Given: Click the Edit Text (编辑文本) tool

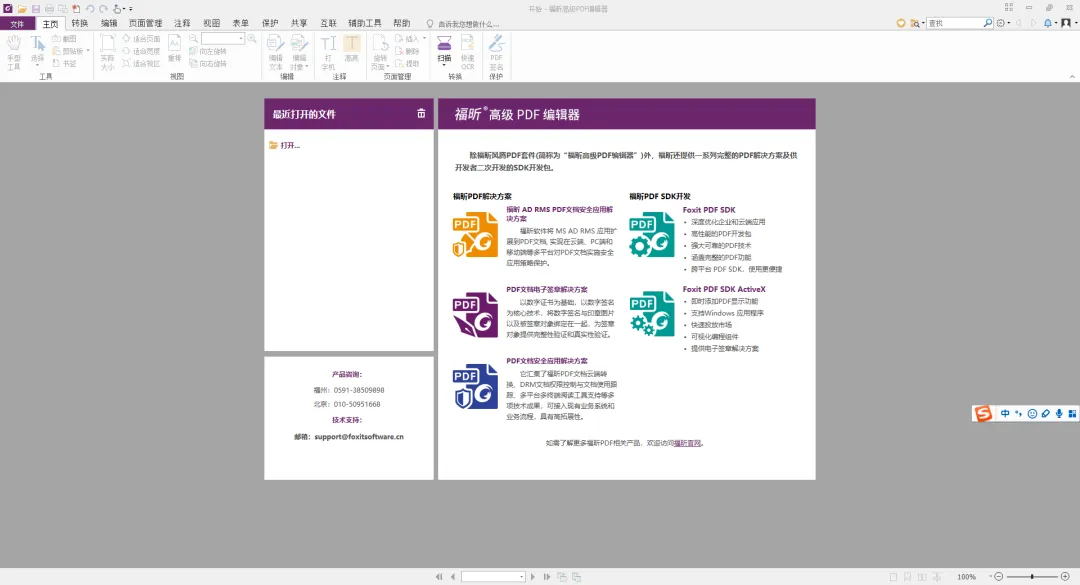Looking at the screenshot, I should pos(276,52).
